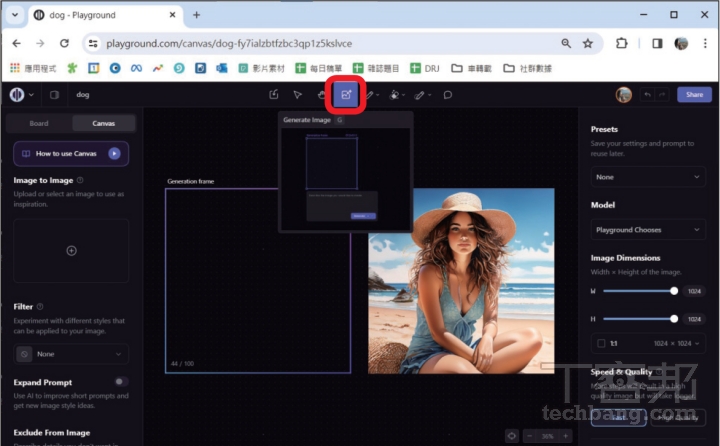This screenshot has width=720, height=446.
Task: Expand the 1024 × 1024 dimensions dropdown
Action: click(676, 343)
